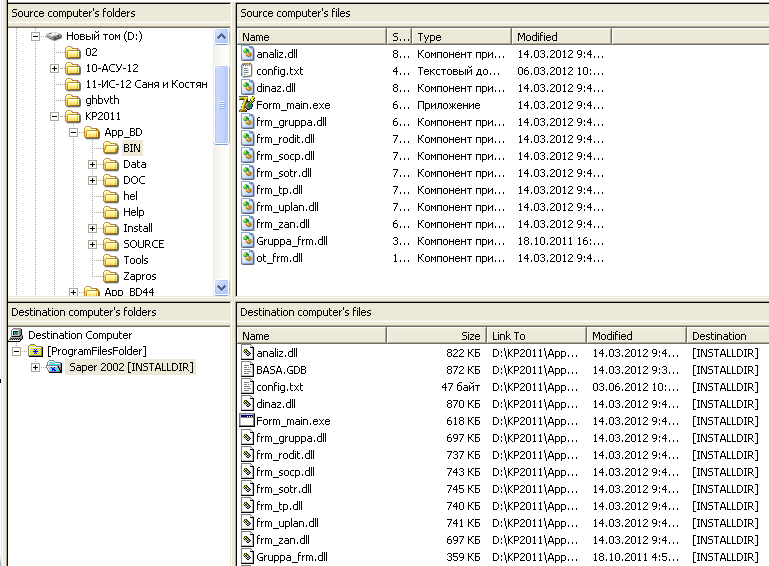The height and width of the screenshot is (566, 769).
Task: Click source folder tree scrollbar thumb
Action: tap(222, 105)
